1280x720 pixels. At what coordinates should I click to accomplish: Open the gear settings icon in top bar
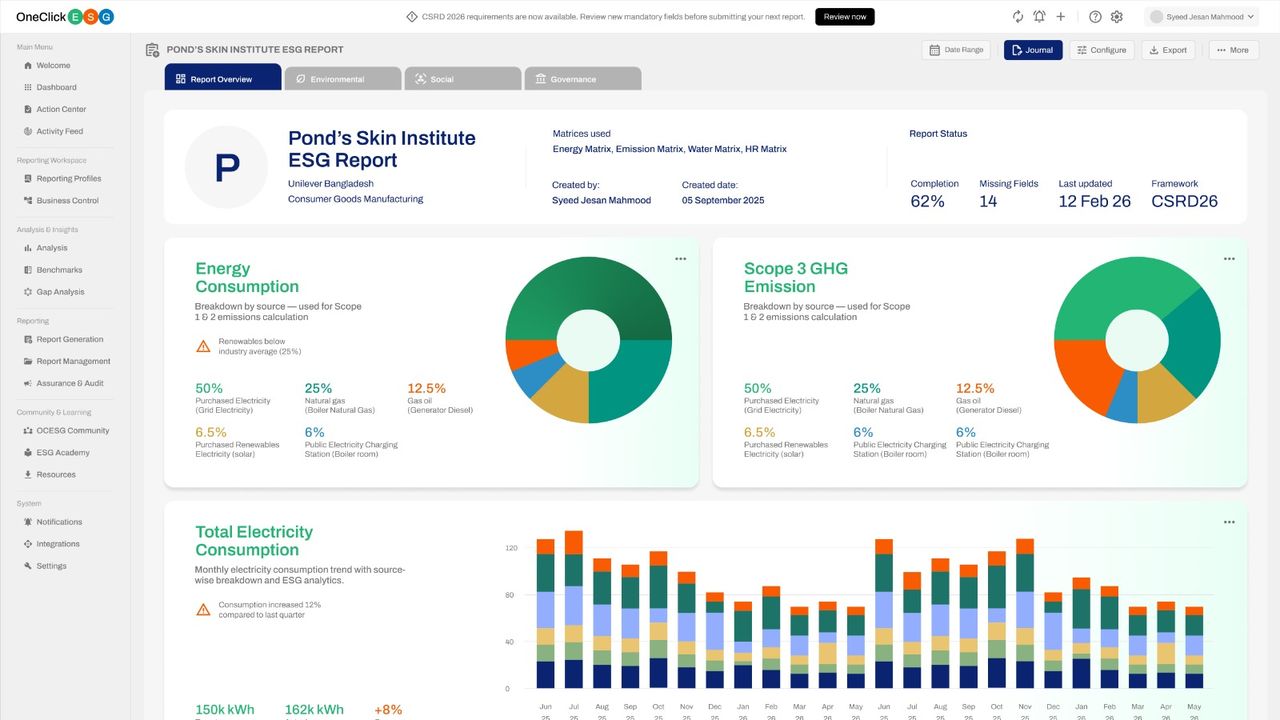click(1117, 17)
